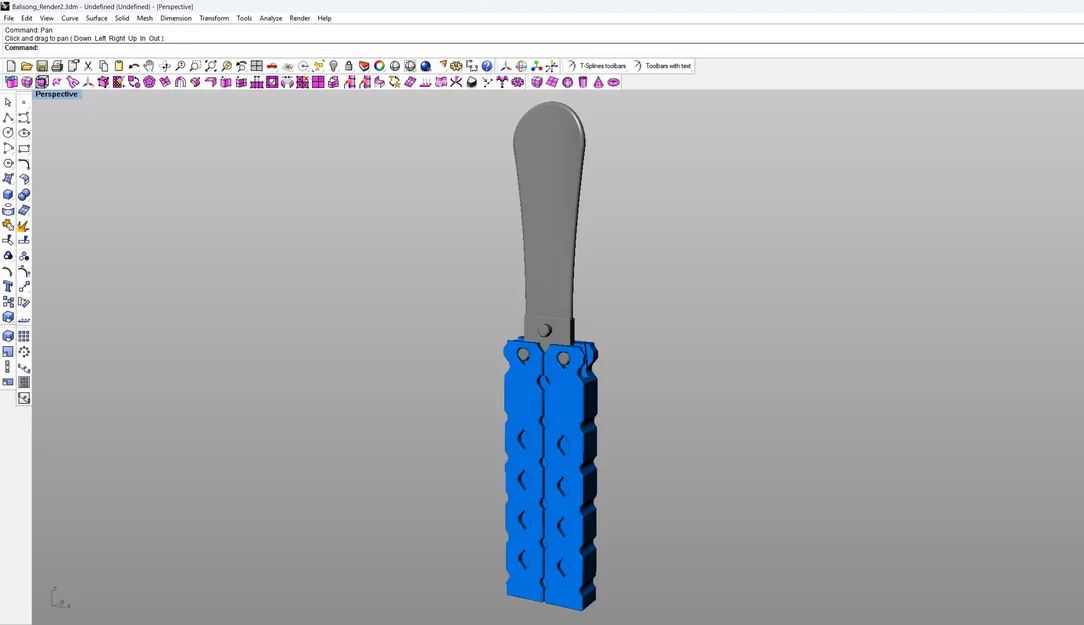The image size is (1084, 625).
Task: Click the Perspective viewport title tab
Action: (57, 94)
